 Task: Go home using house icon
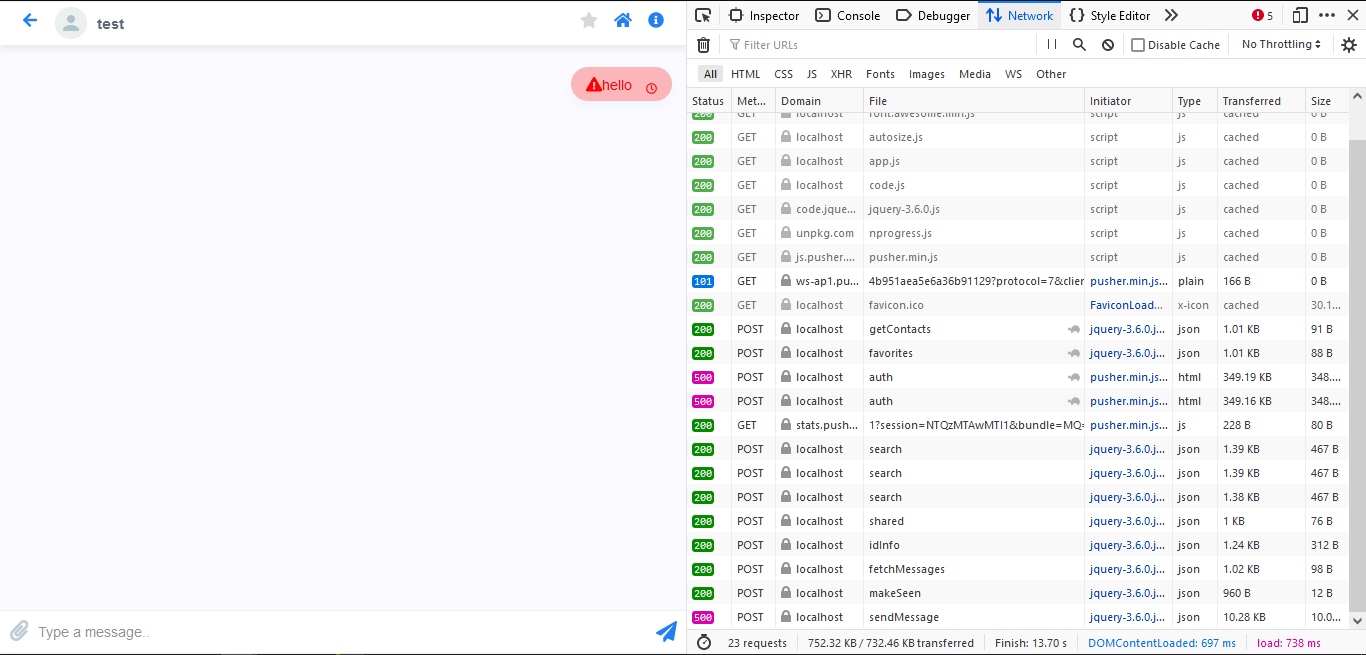(x=623, y=20)
